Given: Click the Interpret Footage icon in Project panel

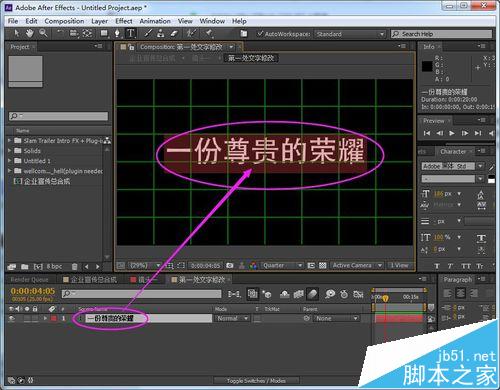Looking at the screenshot, I should [x=12, y=267].
